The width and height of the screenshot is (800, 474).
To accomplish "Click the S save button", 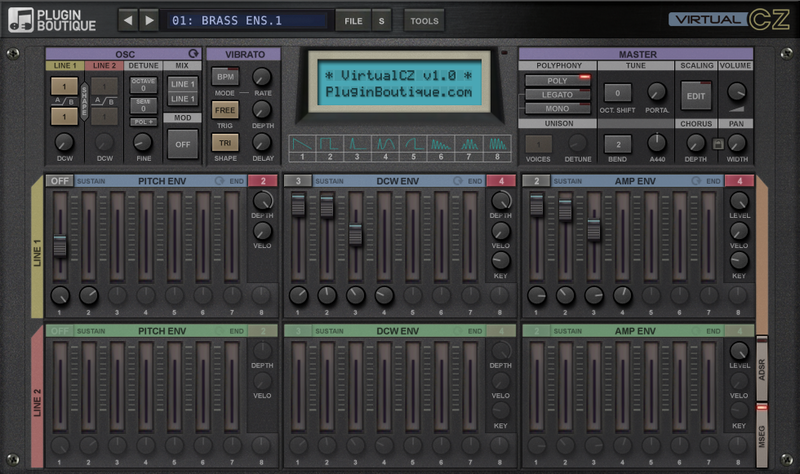I will 381,20.
